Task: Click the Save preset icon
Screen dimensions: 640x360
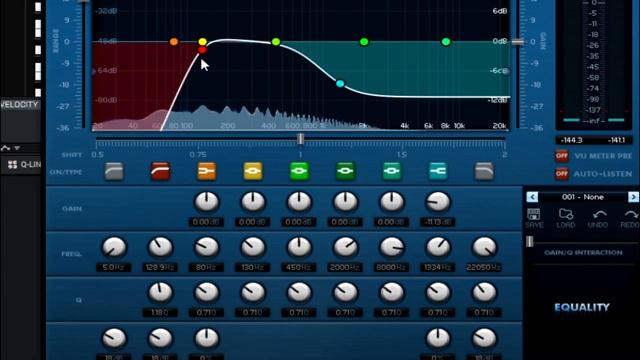Action: (533, 214)
